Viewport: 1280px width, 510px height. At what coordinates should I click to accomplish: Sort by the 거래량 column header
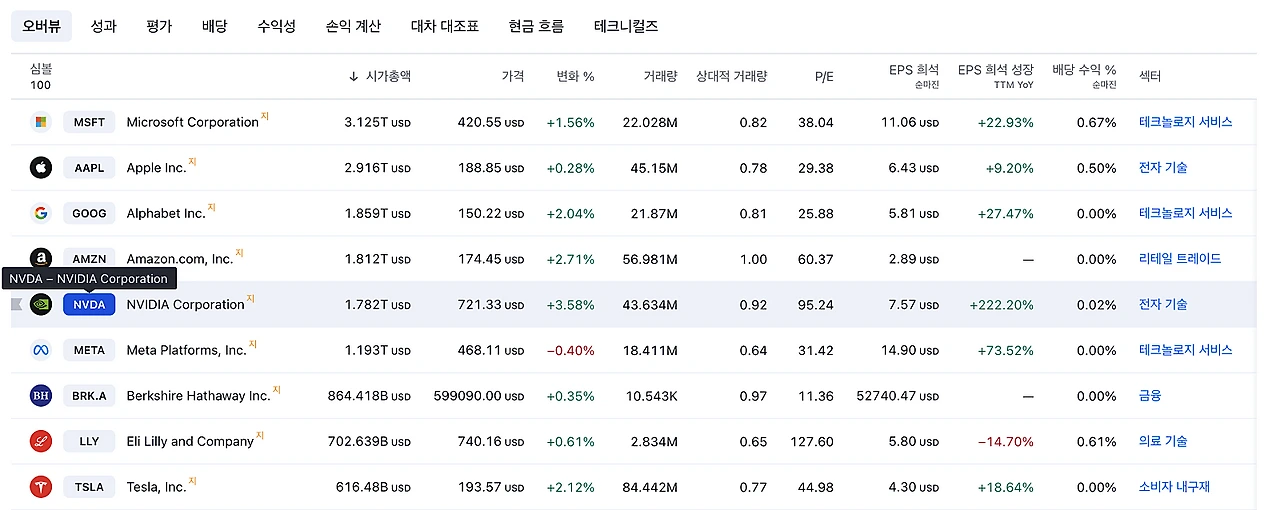pyautogui.click(x=660, y=76)
